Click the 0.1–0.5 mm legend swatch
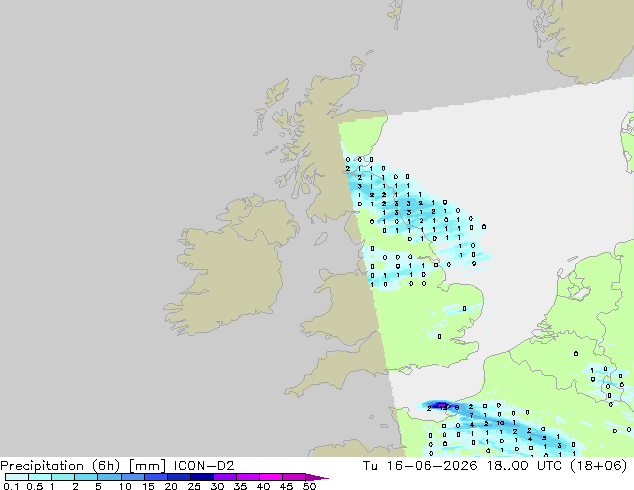This screenshot has width=634, height=490. click(17, 477)
